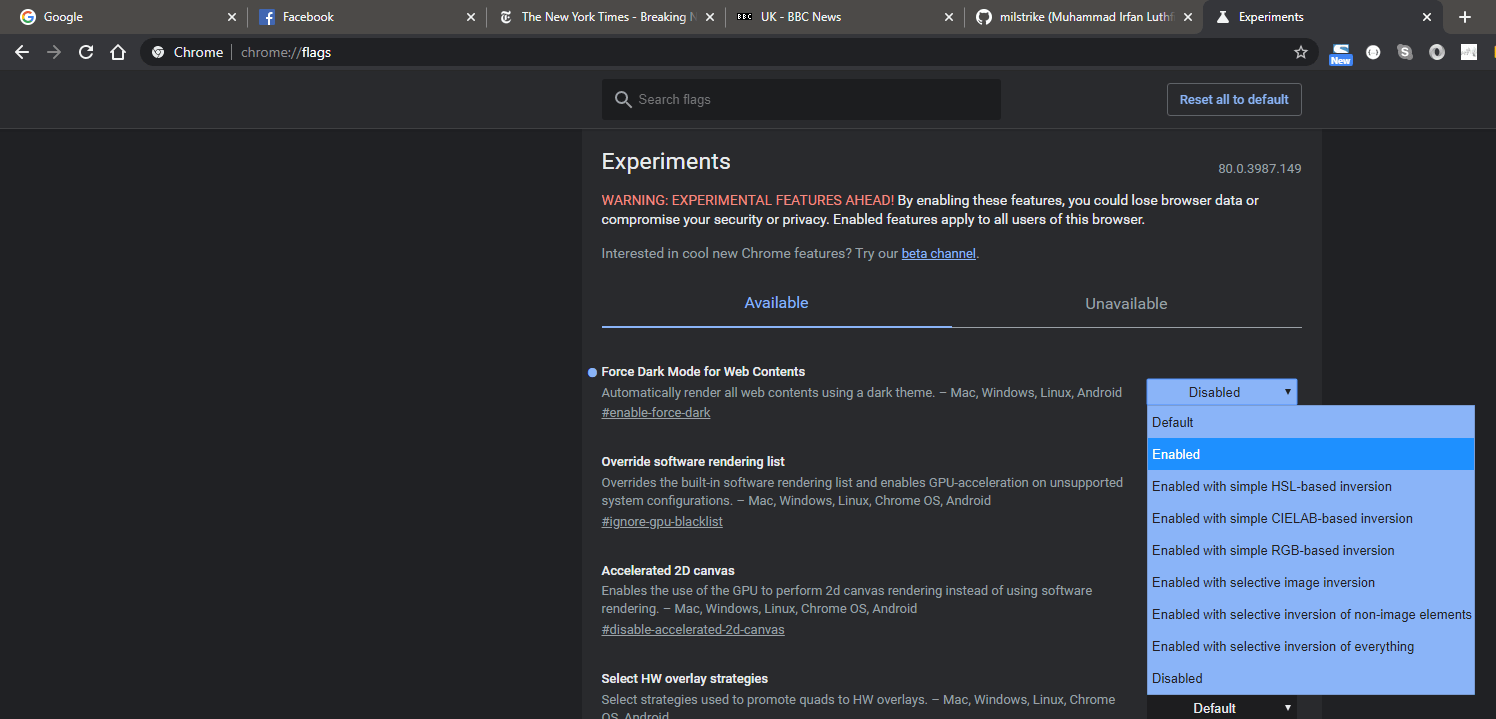Open the Select HW overlay strategies dropdown
Image resolution: width=1496 pixels, height=719 pixels.
click(x=1221, y=708)
